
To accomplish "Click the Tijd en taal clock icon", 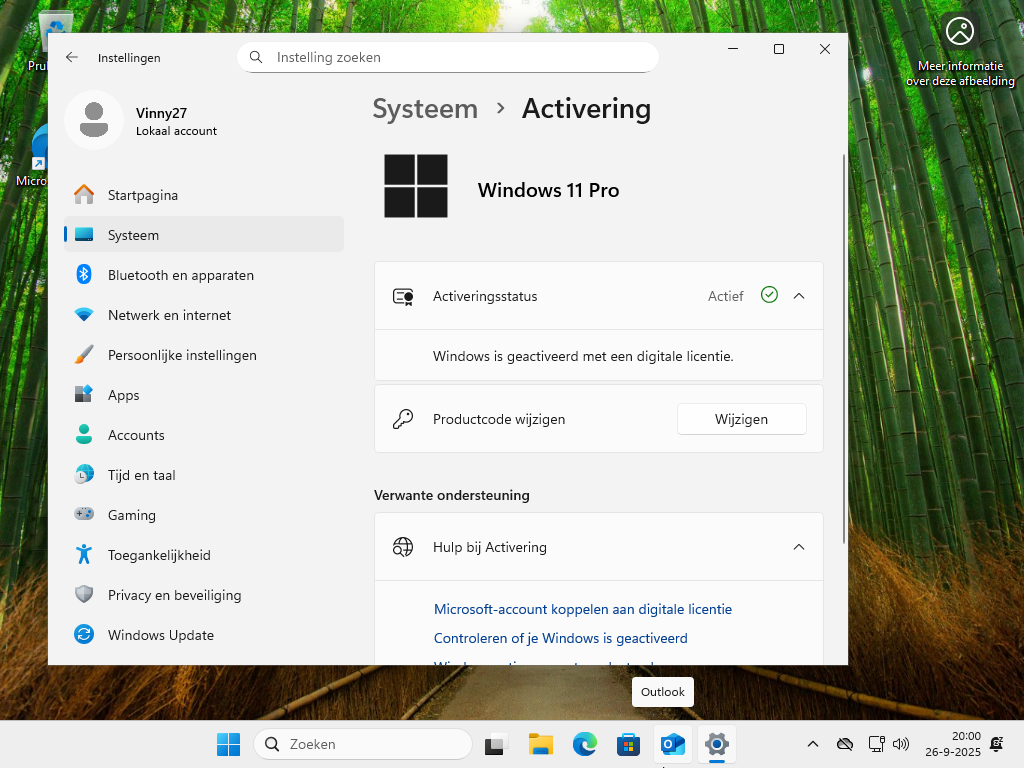I will coord(84,474).
